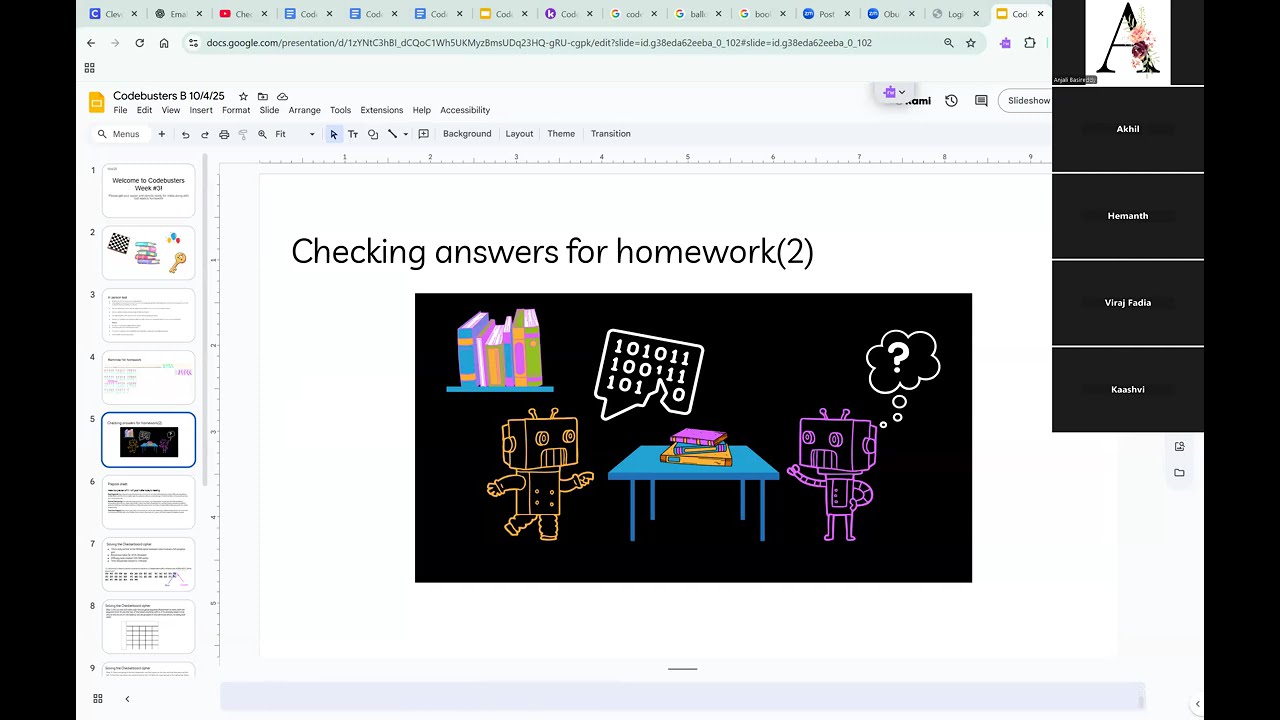Open the grid view icon at bottom left

98,698
